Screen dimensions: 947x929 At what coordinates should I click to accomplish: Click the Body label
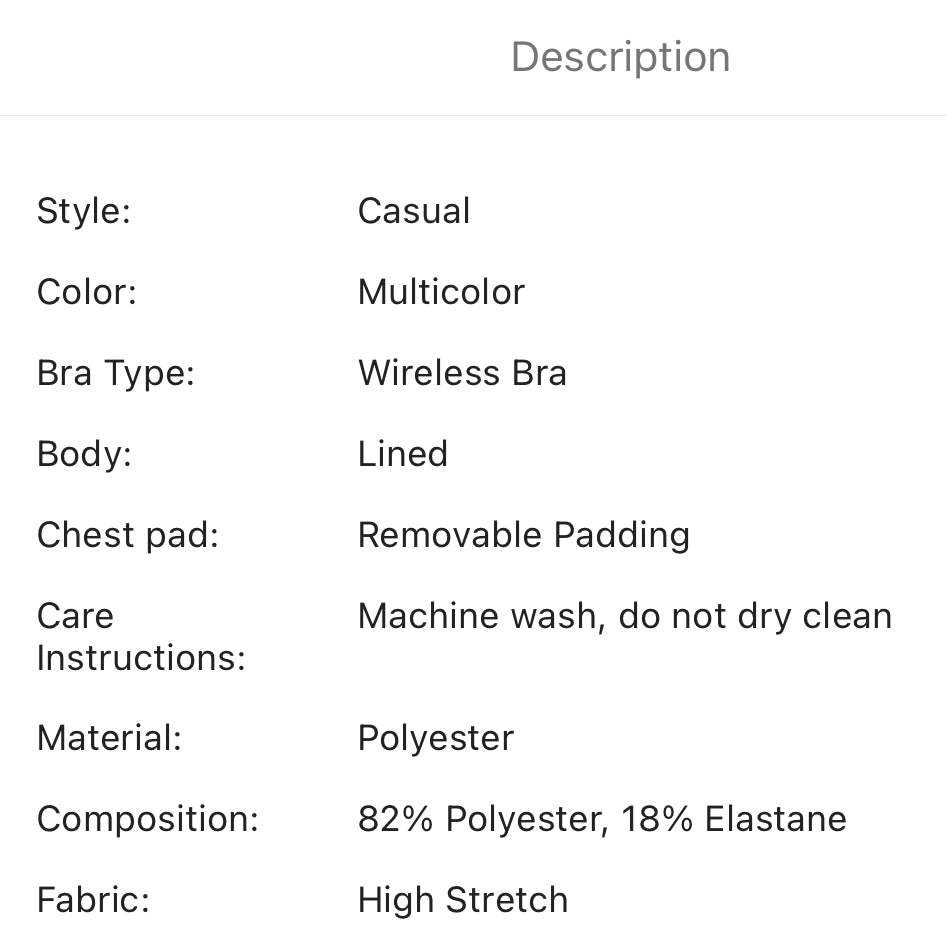(x=84, y=454)
